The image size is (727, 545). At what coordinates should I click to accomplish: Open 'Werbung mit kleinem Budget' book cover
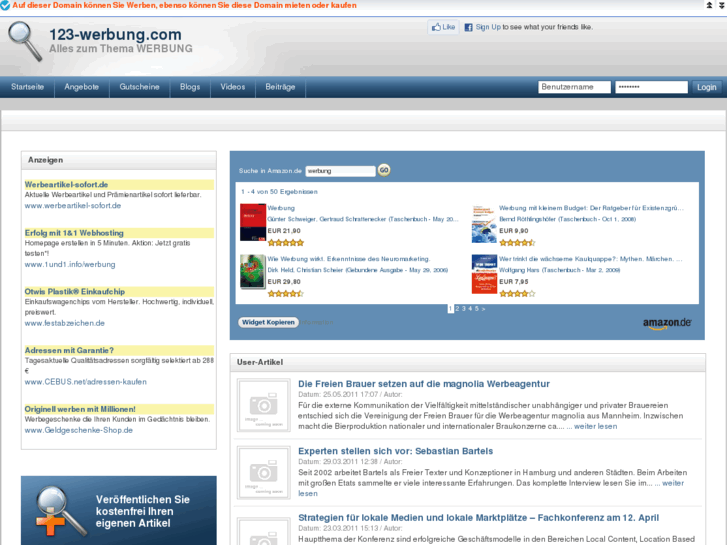pyautogui.click(x=484, y=224)
